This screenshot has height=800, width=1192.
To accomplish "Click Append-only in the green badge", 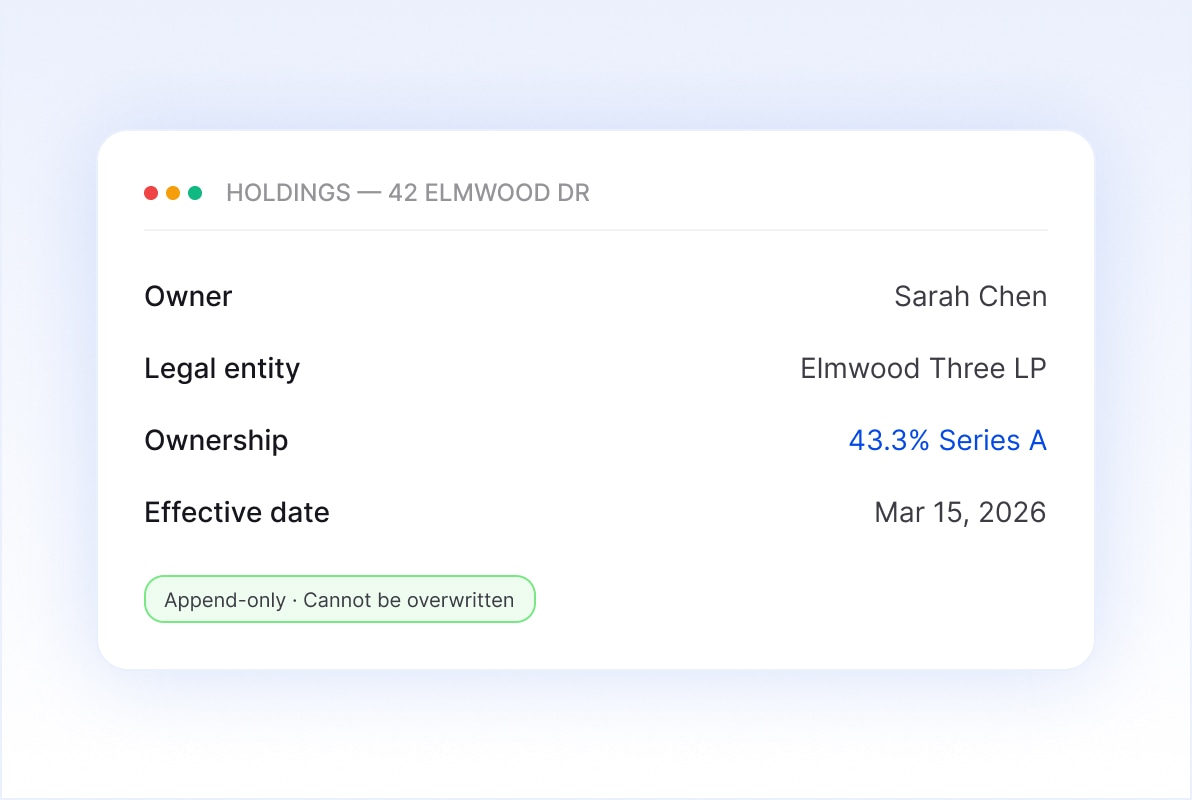I will click(x=225, y=600).
